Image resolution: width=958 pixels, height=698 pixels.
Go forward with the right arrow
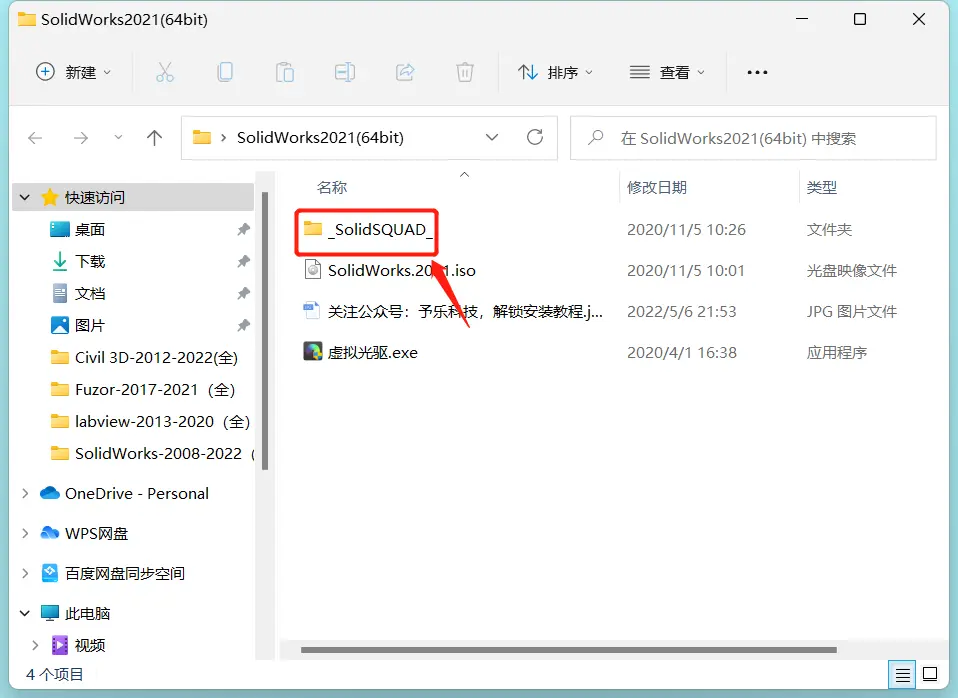(x=81, y=138)
